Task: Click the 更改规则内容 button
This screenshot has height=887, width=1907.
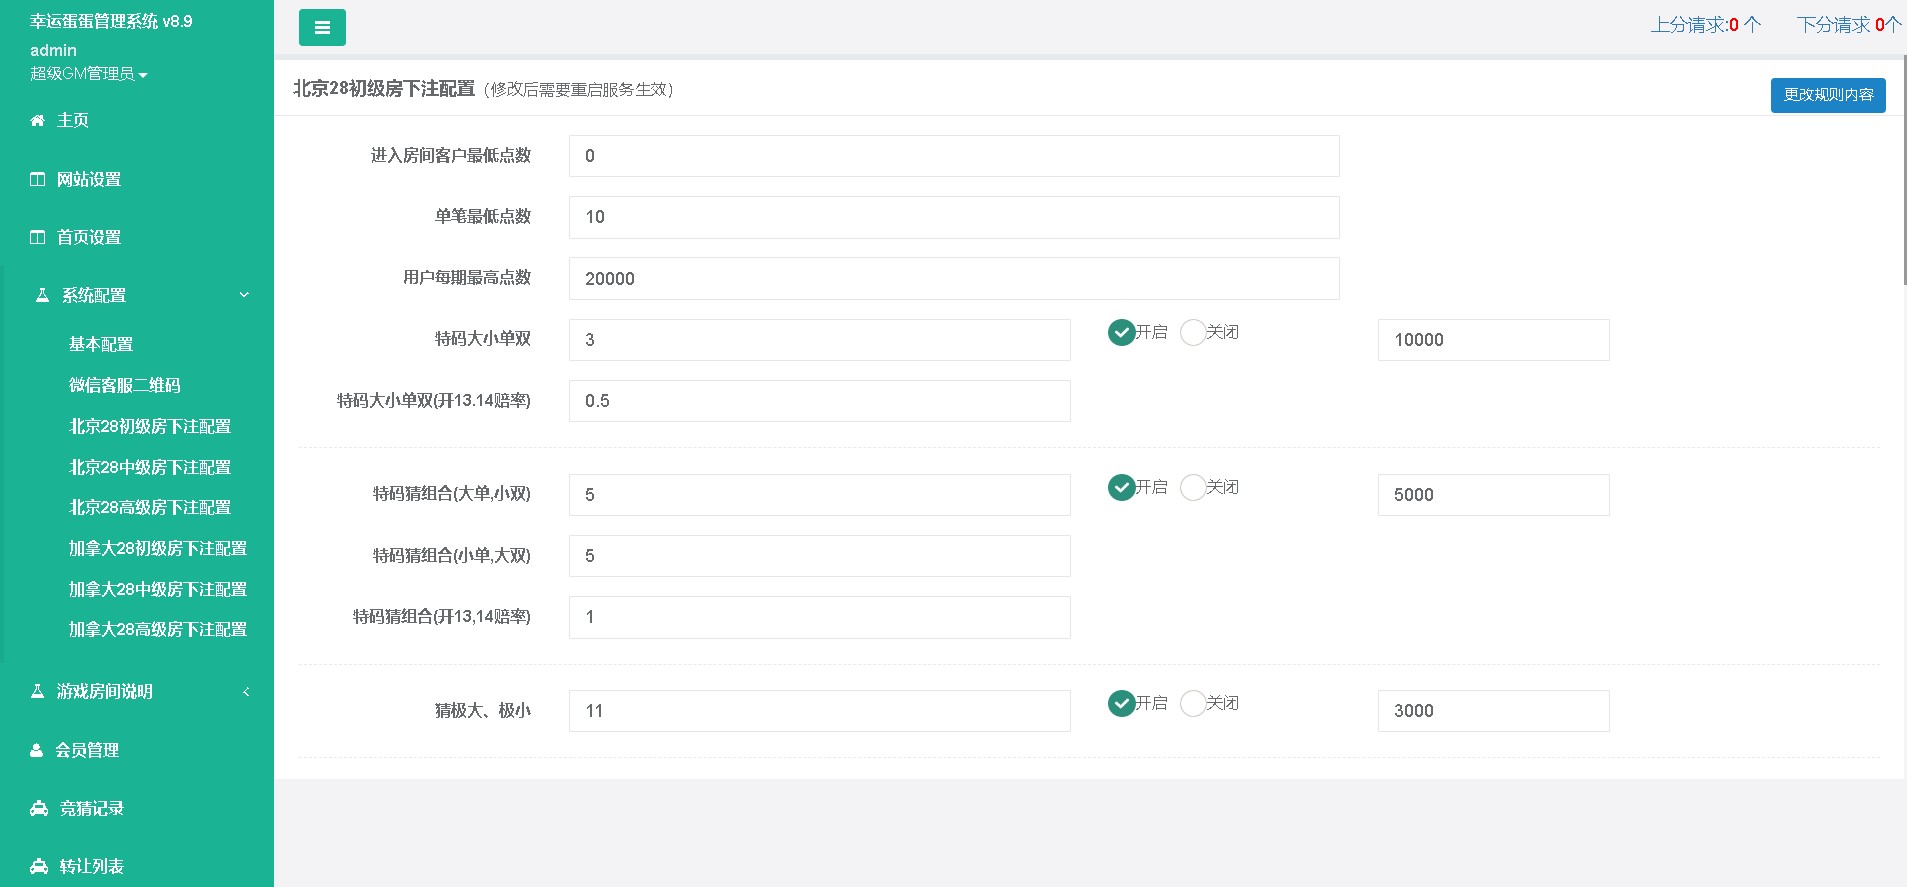Action: click(x=1827, y=95)
